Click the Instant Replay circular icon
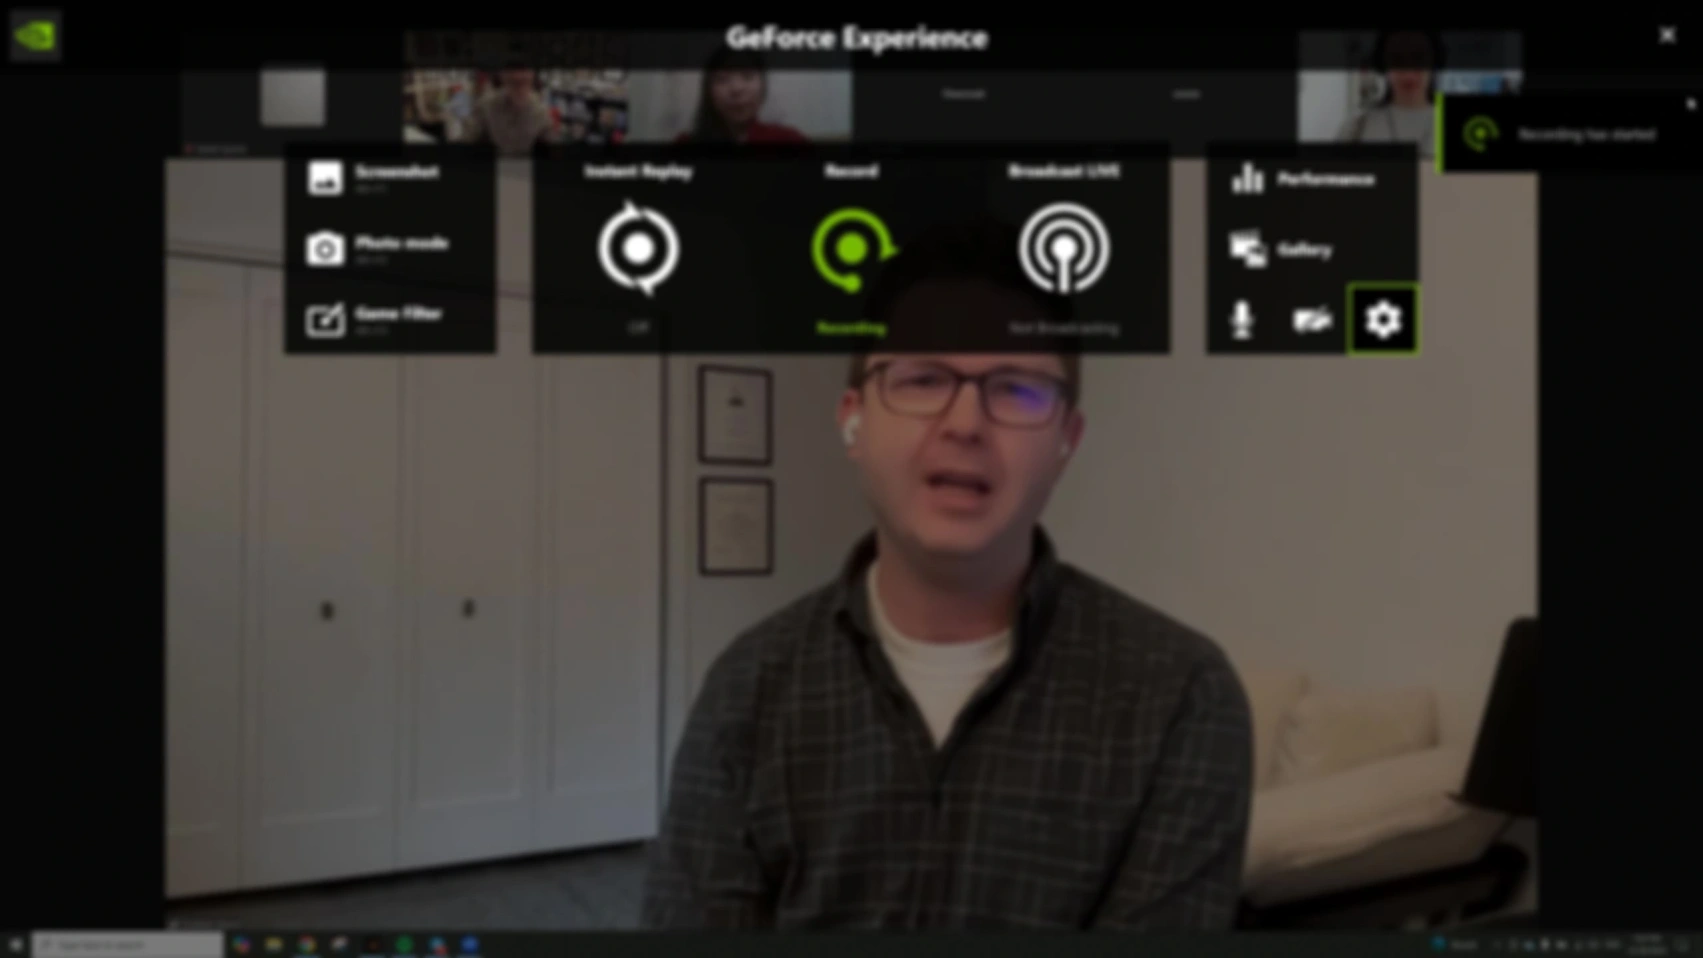The width and height of the screenshot is (1703, 958). click(638, 248)
